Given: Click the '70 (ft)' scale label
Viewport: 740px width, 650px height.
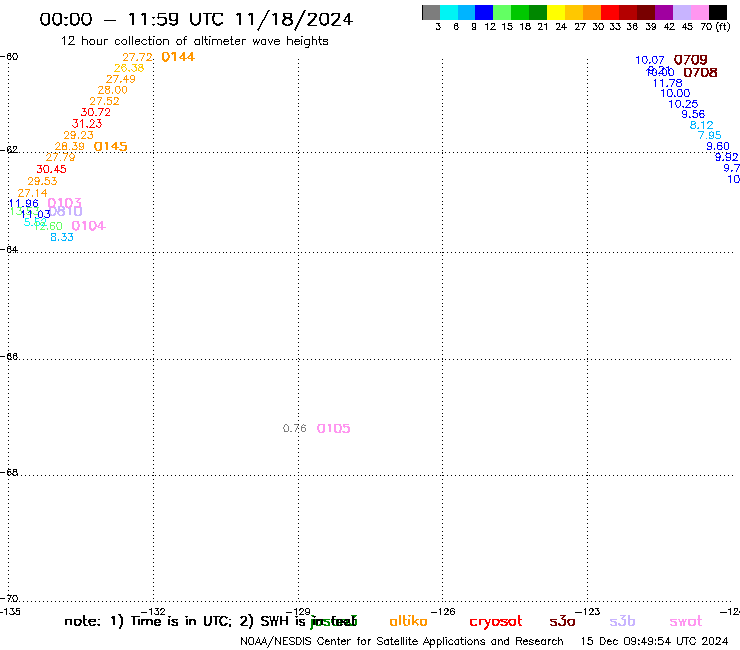Looking at the screenshot, I should pyautogui.click(x=715, y=27).
